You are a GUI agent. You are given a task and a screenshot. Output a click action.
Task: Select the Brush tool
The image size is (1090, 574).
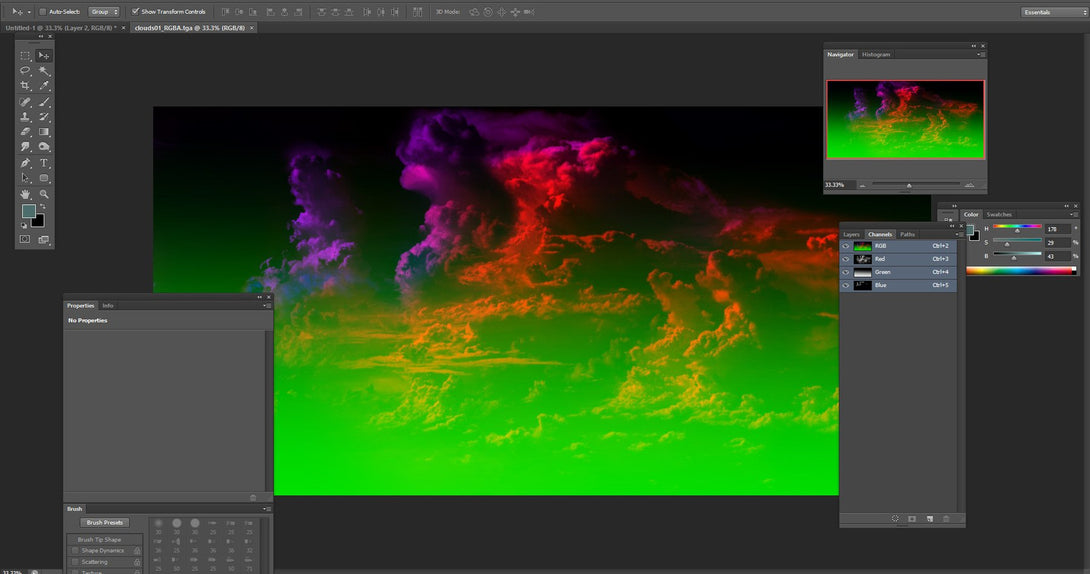[44, 102]
